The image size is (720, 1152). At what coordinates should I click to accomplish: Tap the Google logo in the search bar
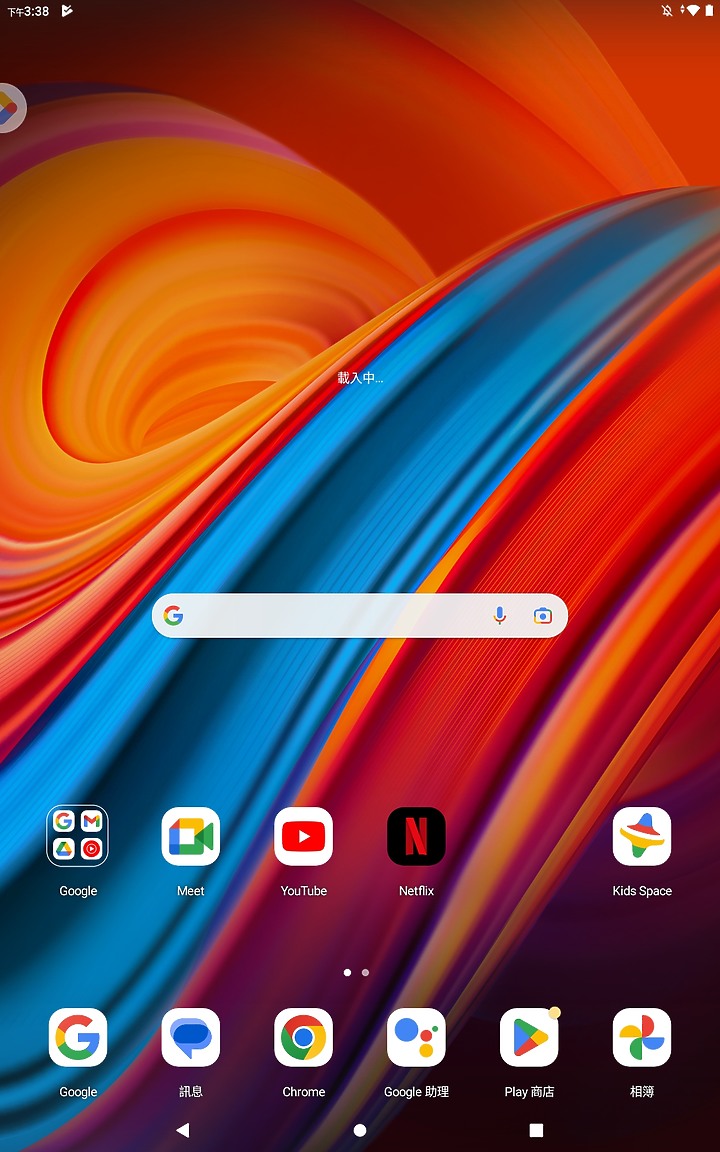point(173,616)
